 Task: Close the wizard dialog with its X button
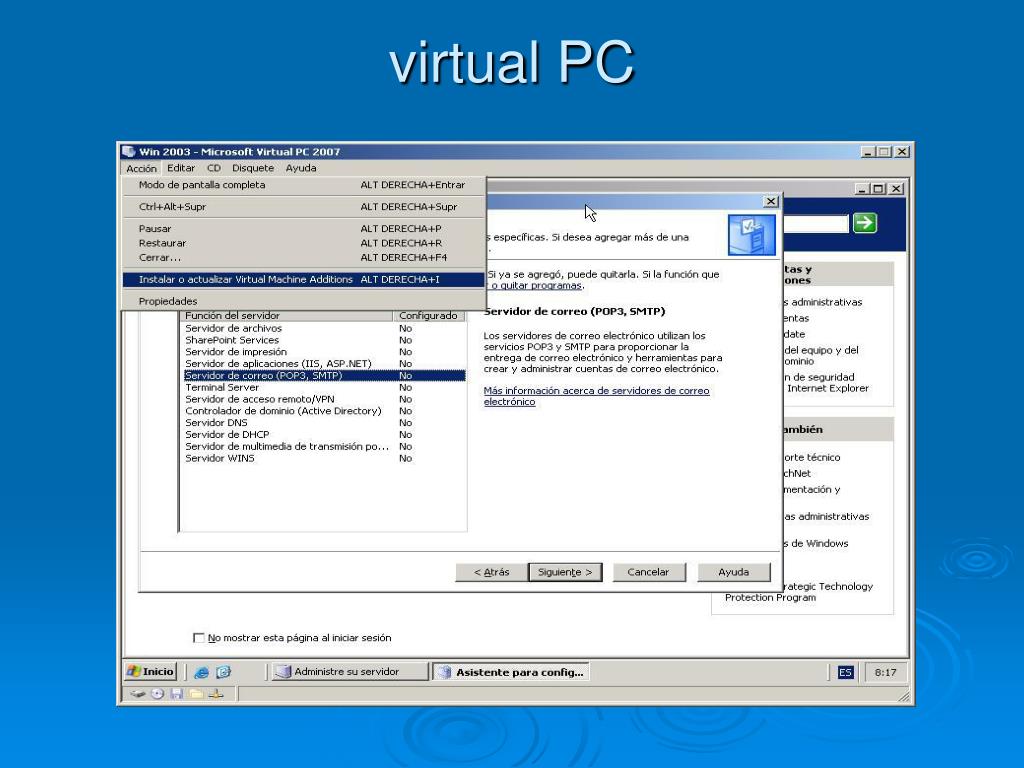tap(771, 201)
